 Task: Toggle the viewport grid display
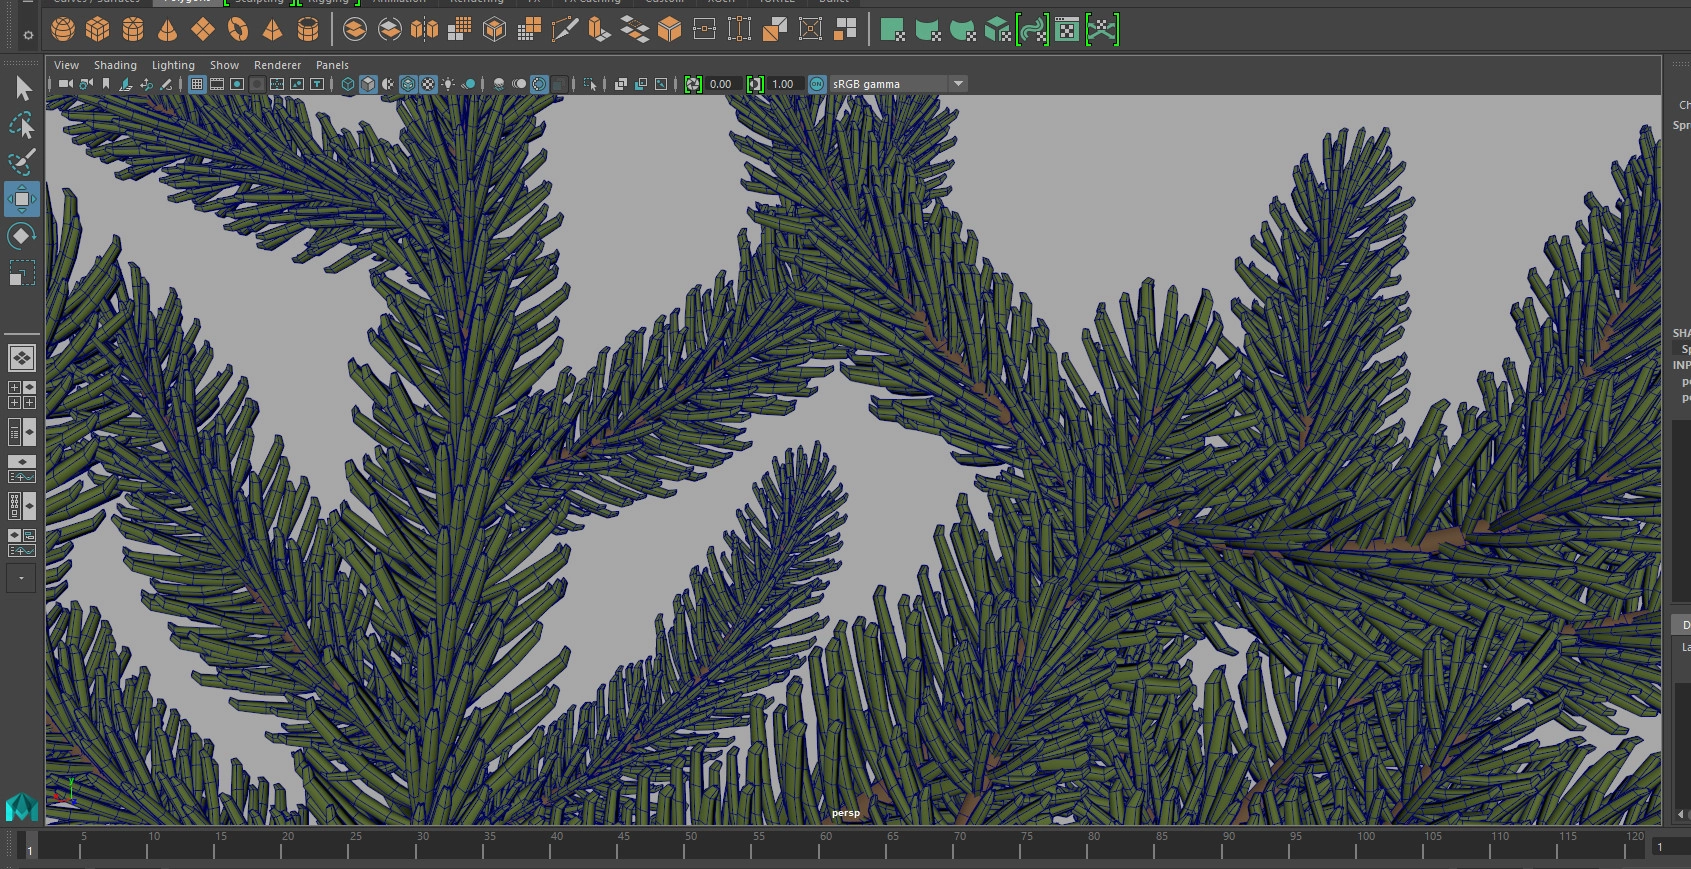coord(197,84)
